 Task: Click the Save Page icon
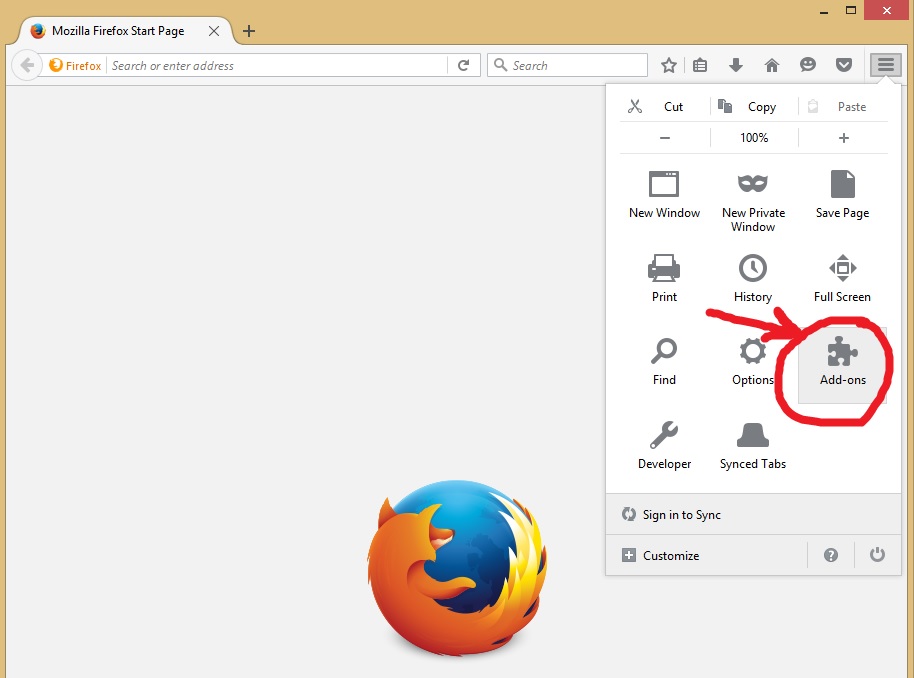[842, 184]
